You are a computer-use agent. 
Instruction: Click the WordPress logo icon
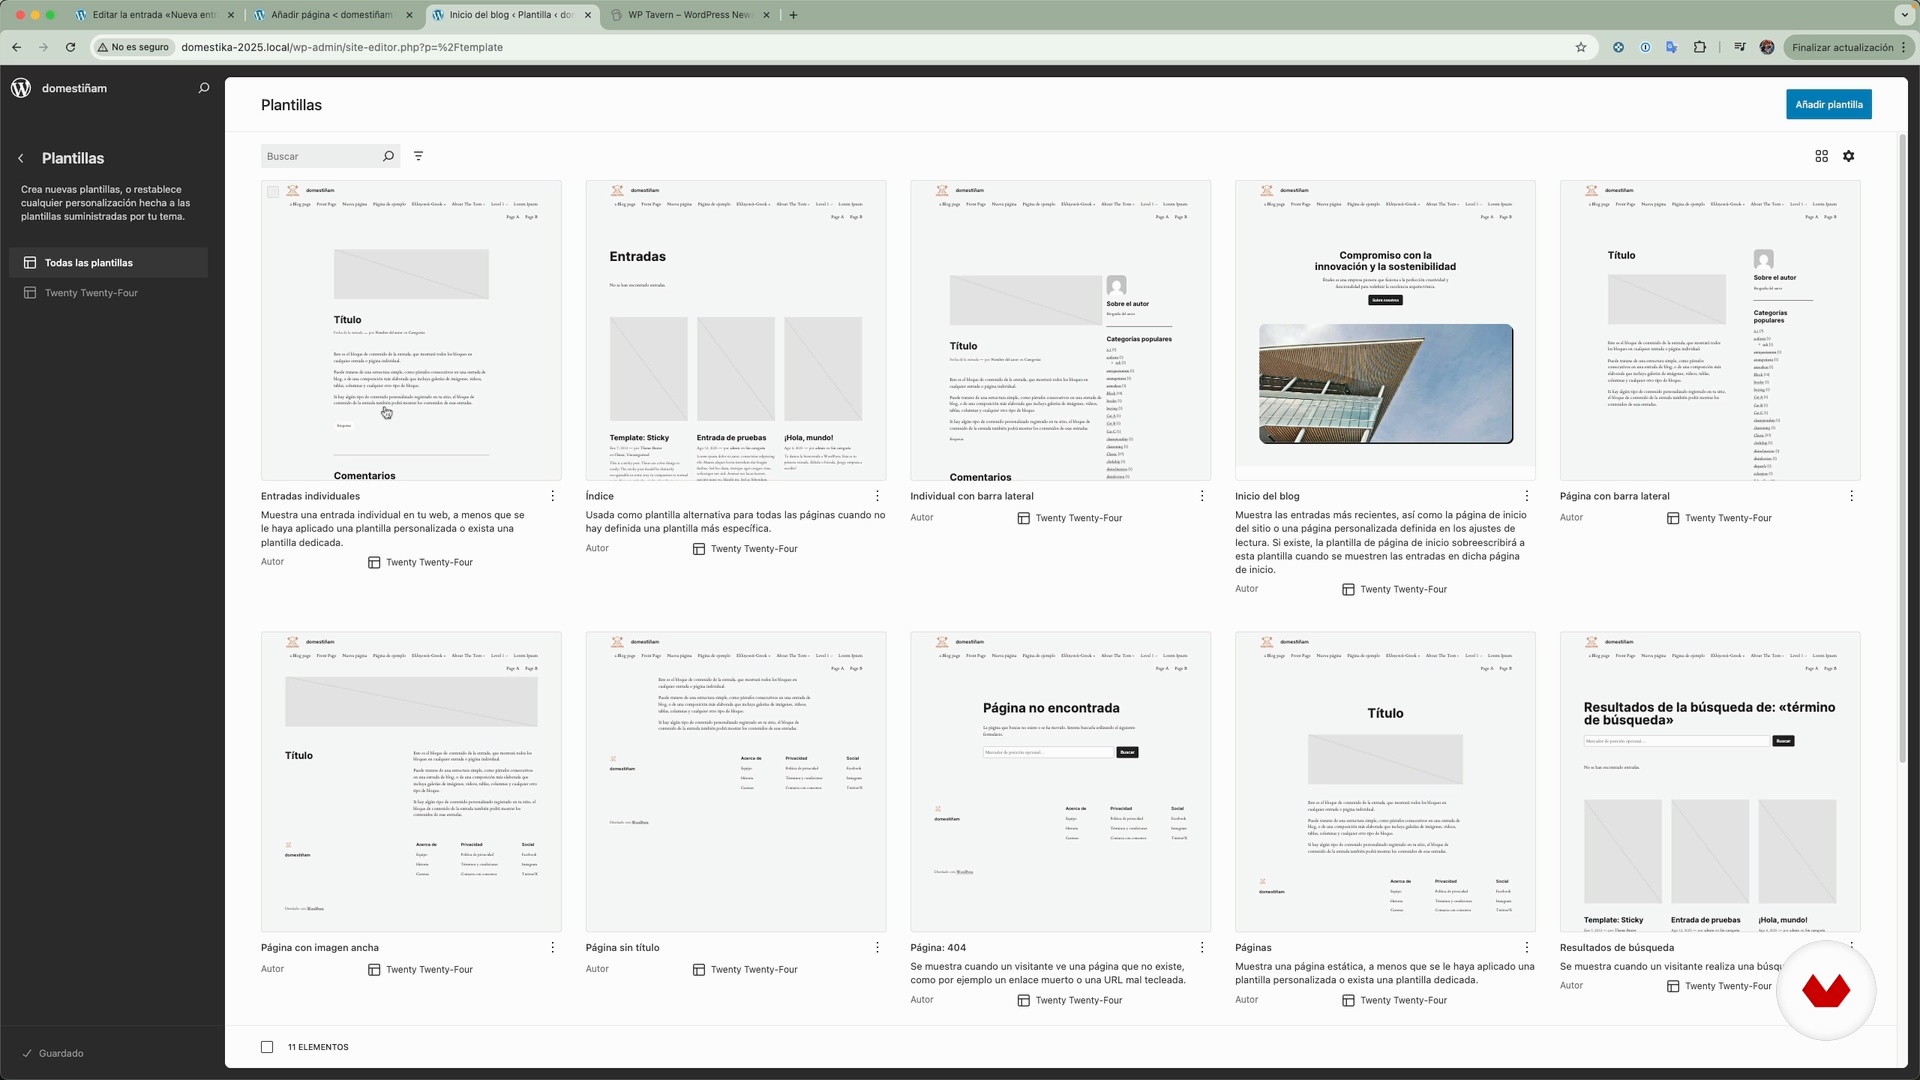(x=21, y=88)
